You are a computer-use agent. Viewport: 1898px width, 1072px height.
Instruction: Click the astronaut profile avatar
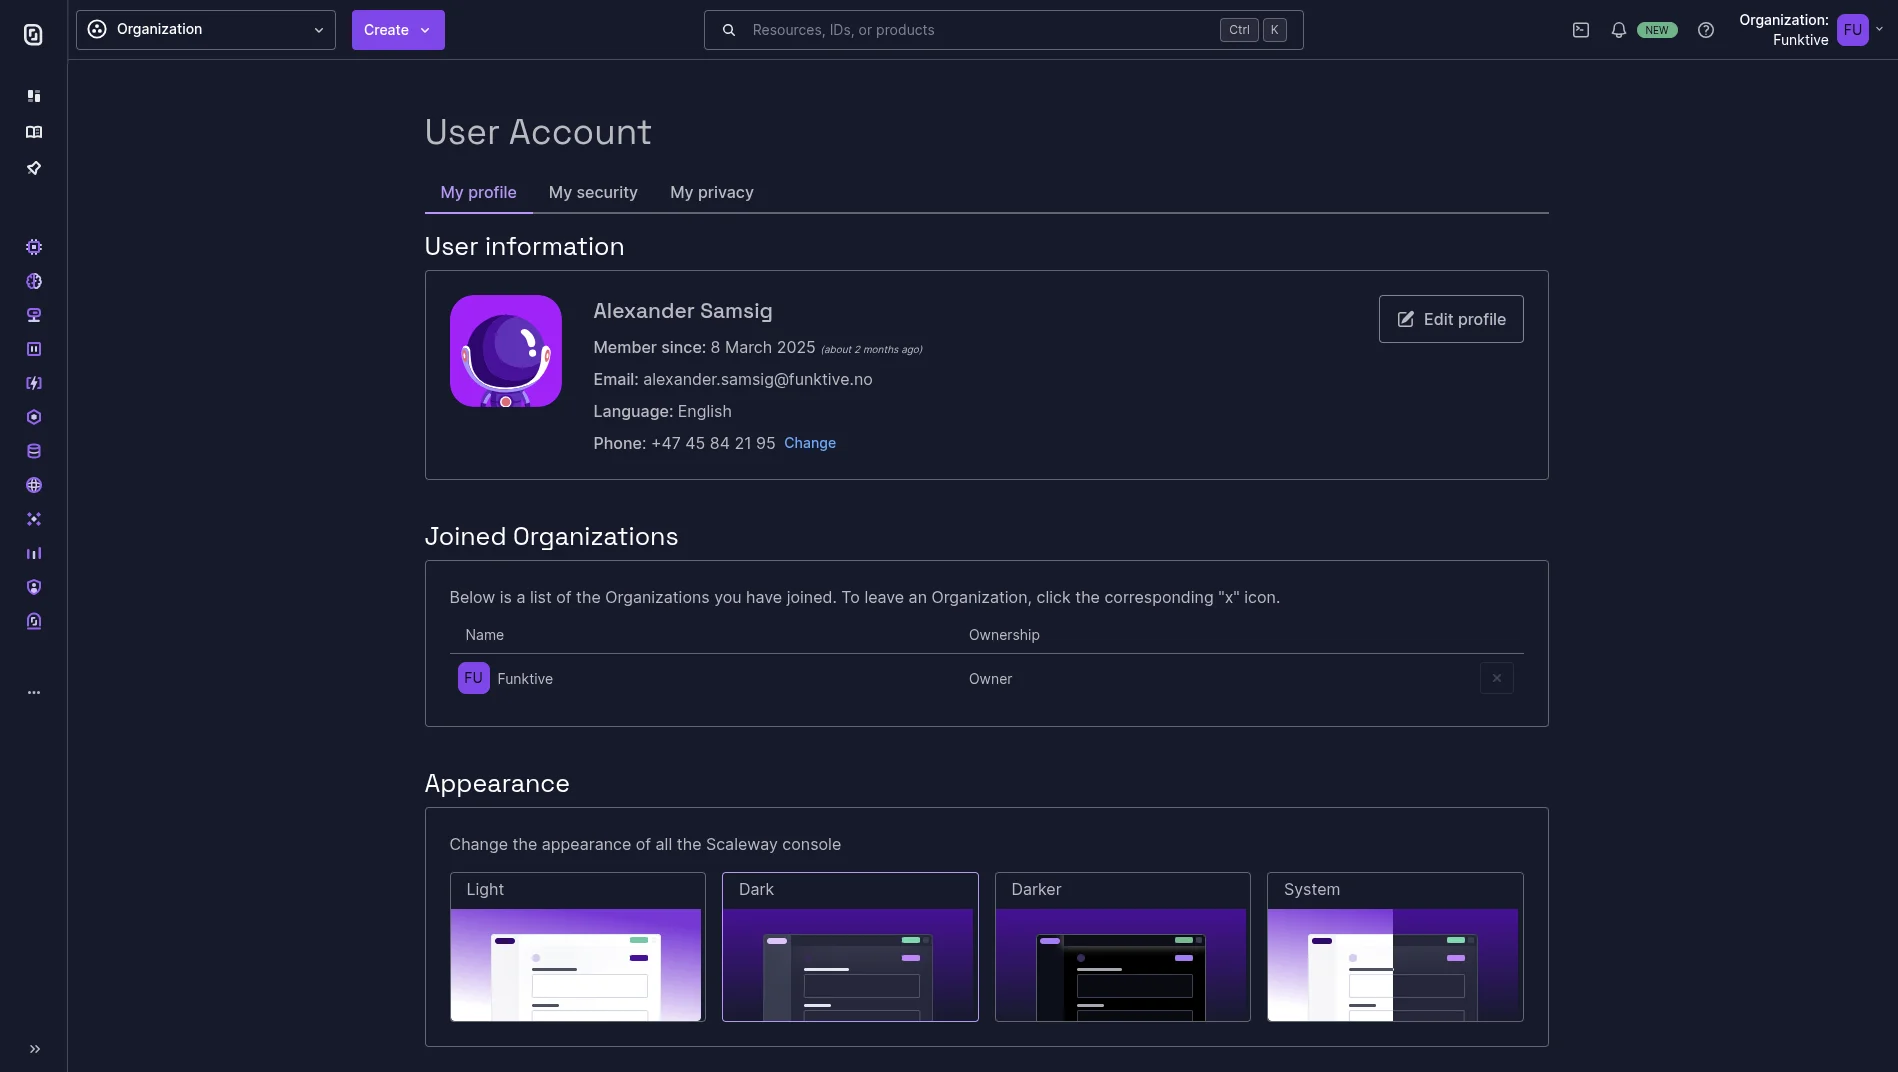pos(506,351)
